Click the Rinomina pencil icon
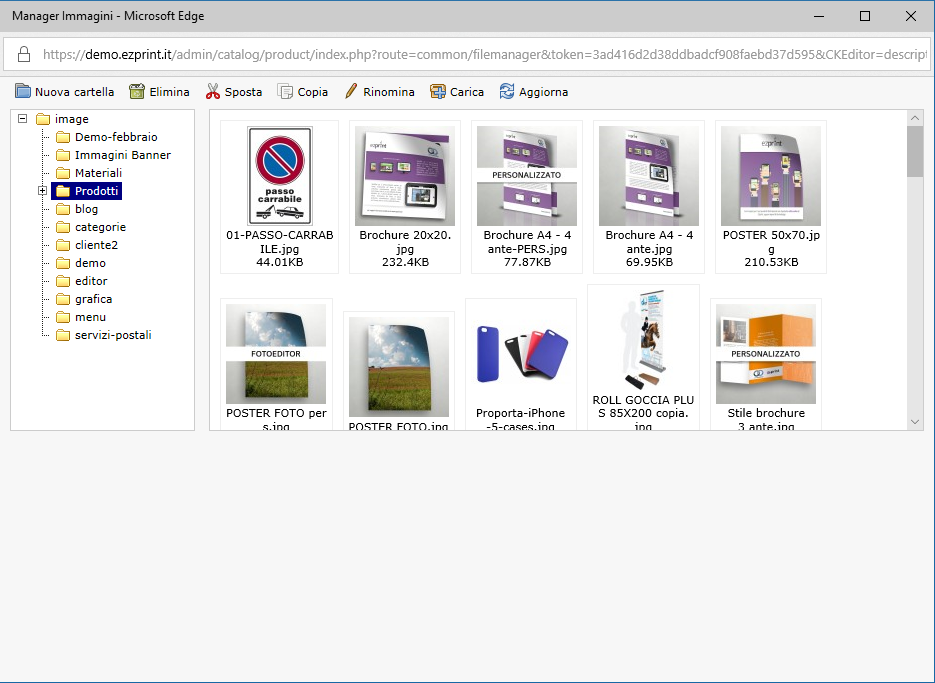The height and width of the screenshot is (683, 935). point(351,91)
